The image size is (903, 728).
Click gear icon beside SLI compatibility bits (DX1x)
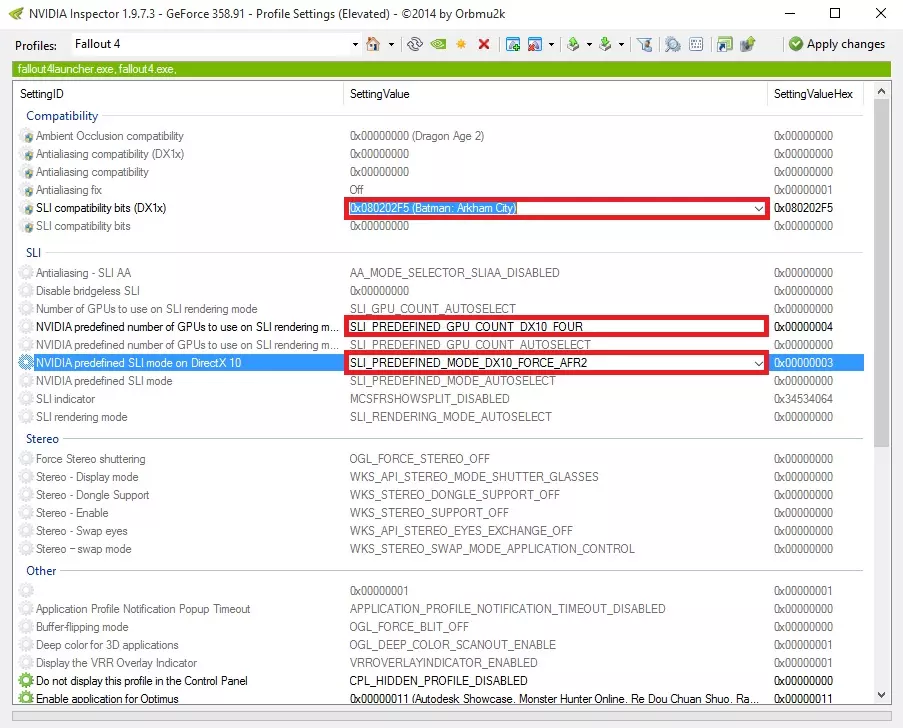point(26,208)
